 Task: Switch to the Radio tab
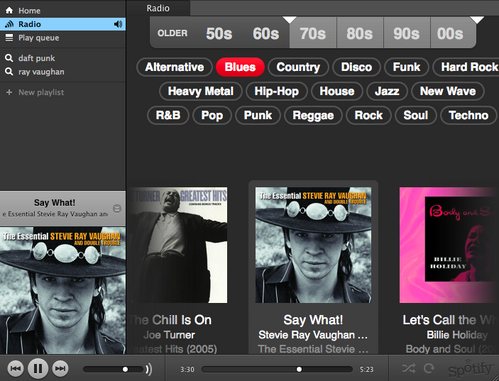(x=158, y=8)
